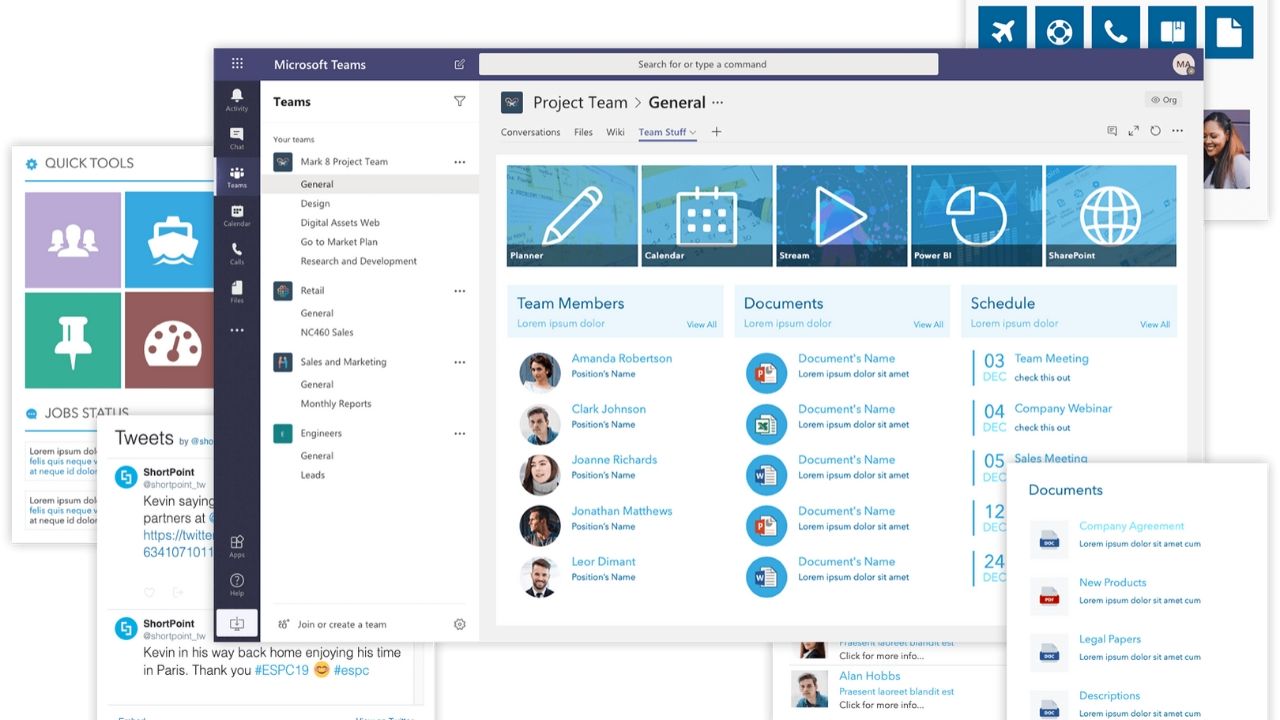Expand the Team Stuff tab dropdown
The height and width of the screenshot is (720, 1280).
tap(693, 133)
